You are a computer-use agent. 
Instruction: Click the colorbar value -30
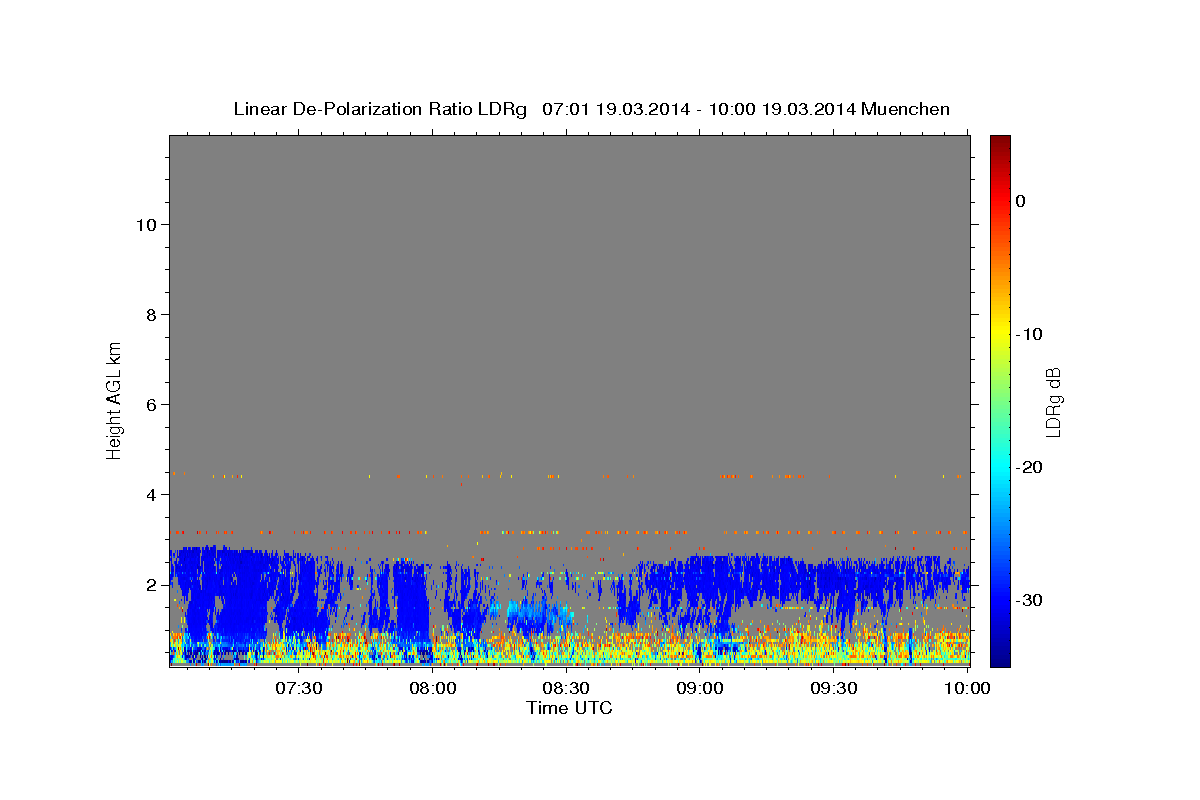click(1029, 600)
